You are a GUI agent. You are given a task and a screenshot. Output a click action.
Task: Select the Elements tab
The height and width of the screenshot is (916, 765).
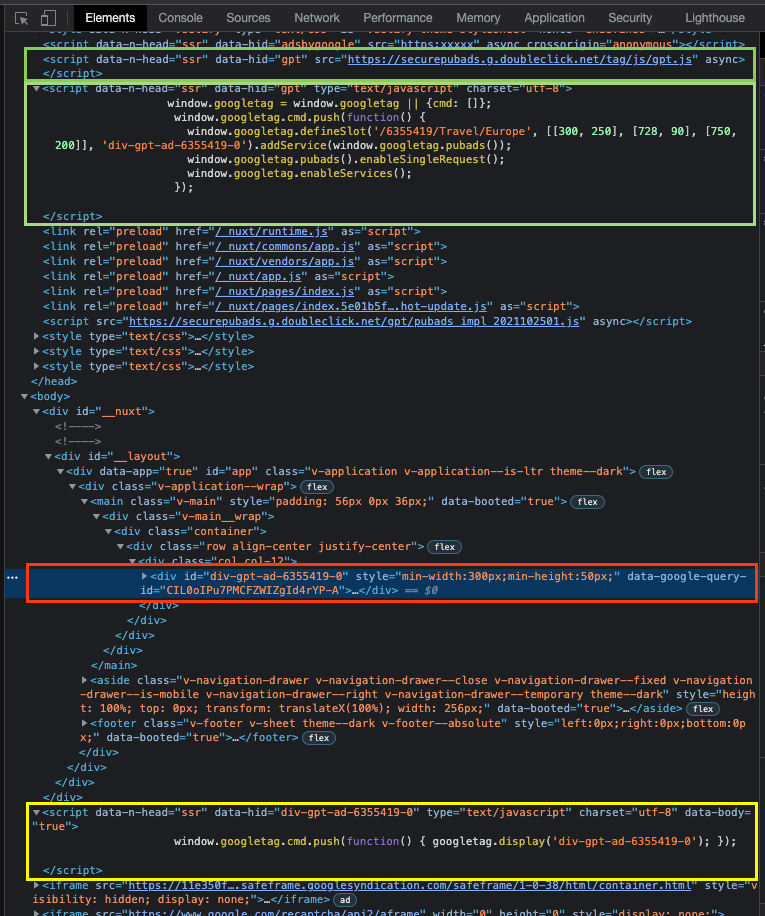coord(110,18)
